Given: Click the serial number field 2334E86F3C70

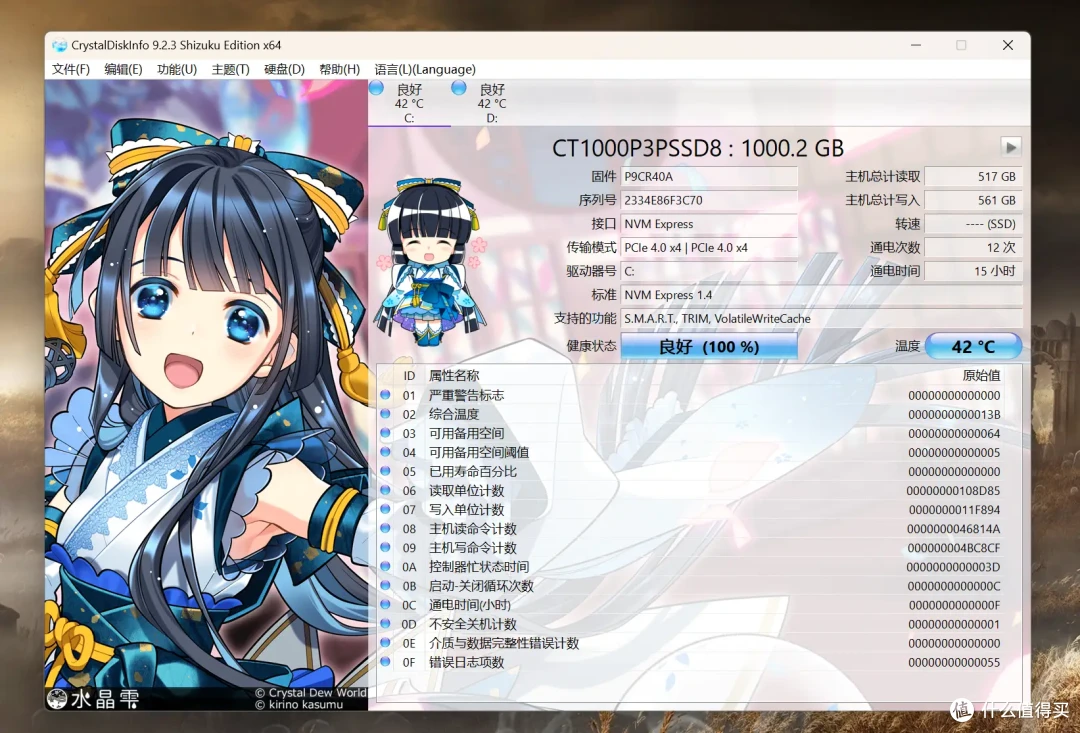Looking at the screenshot, I should (709, 200).
